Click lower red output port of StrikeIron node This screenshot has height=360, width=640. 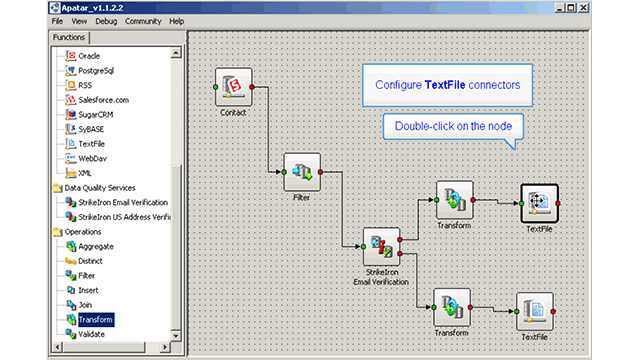tap(400, 254)
